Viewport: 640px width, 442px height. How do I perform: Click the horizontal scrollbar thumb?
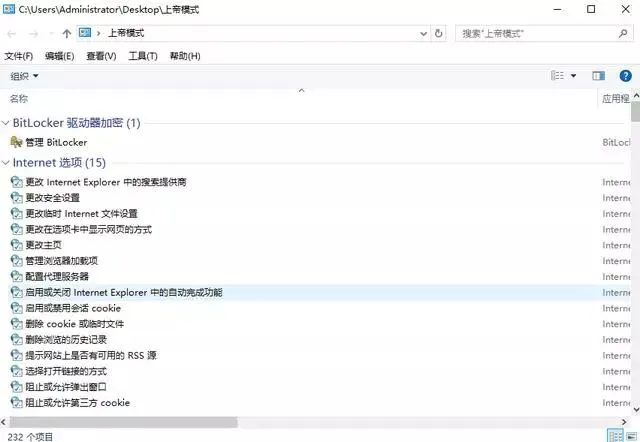click(x=123, y=422)
